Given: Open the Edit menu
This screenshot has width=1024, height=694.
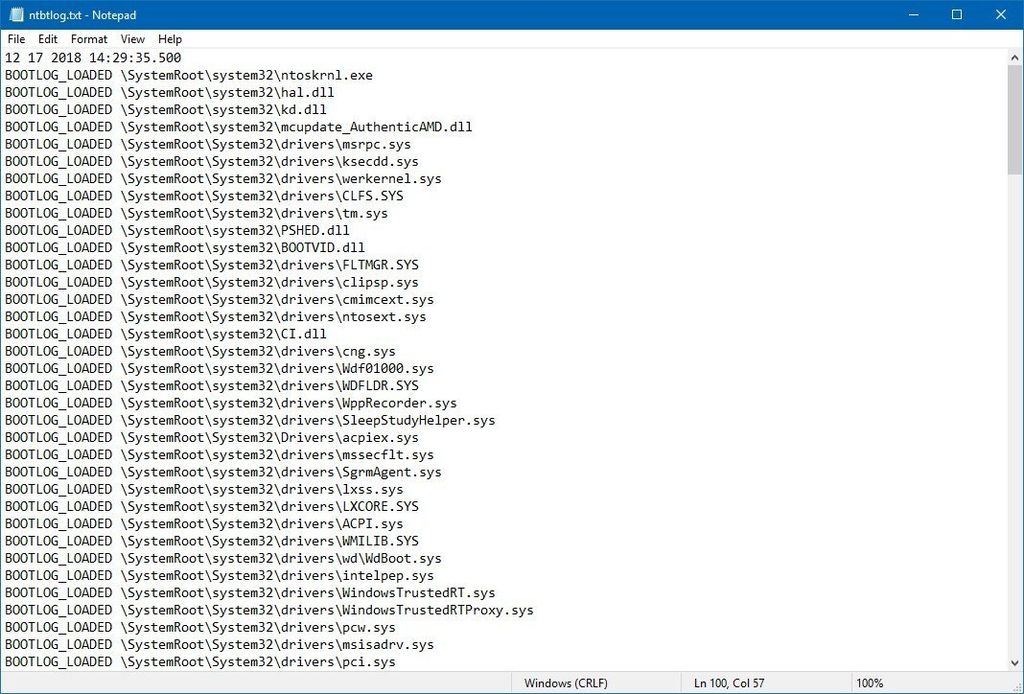Looking at the screenshot, I should pos(47,39).
